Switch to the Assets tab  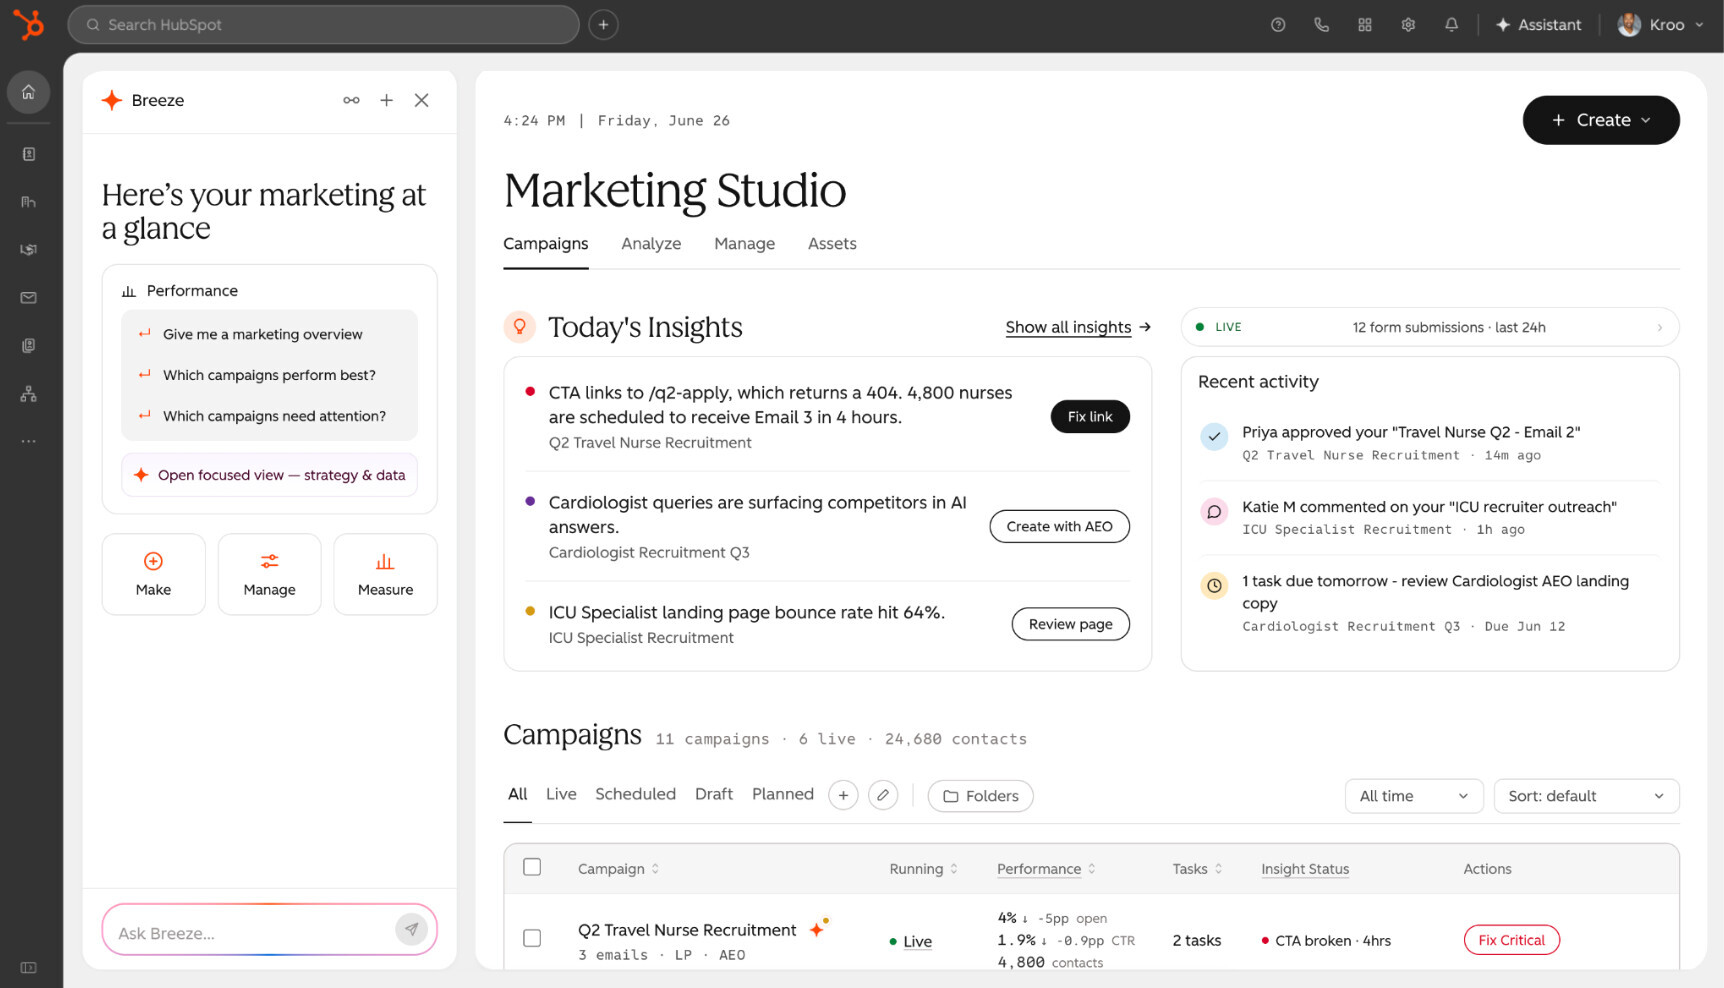click(832, 244)
